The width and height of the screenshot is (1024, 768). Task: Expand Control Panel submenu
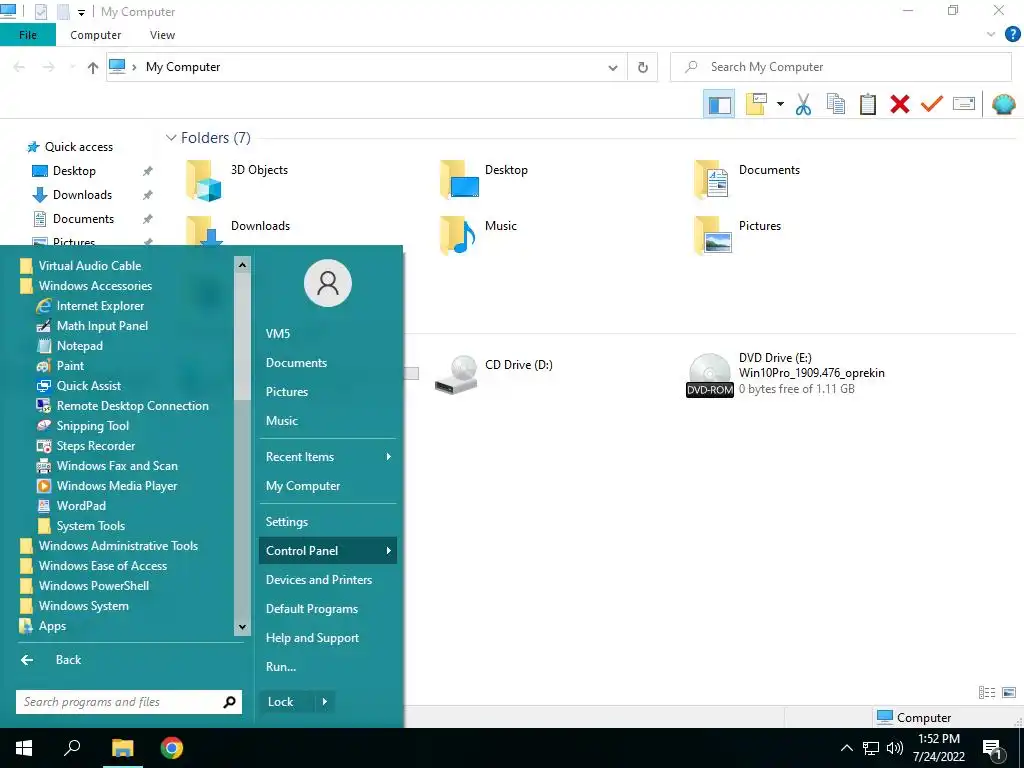tap(328, 551)
